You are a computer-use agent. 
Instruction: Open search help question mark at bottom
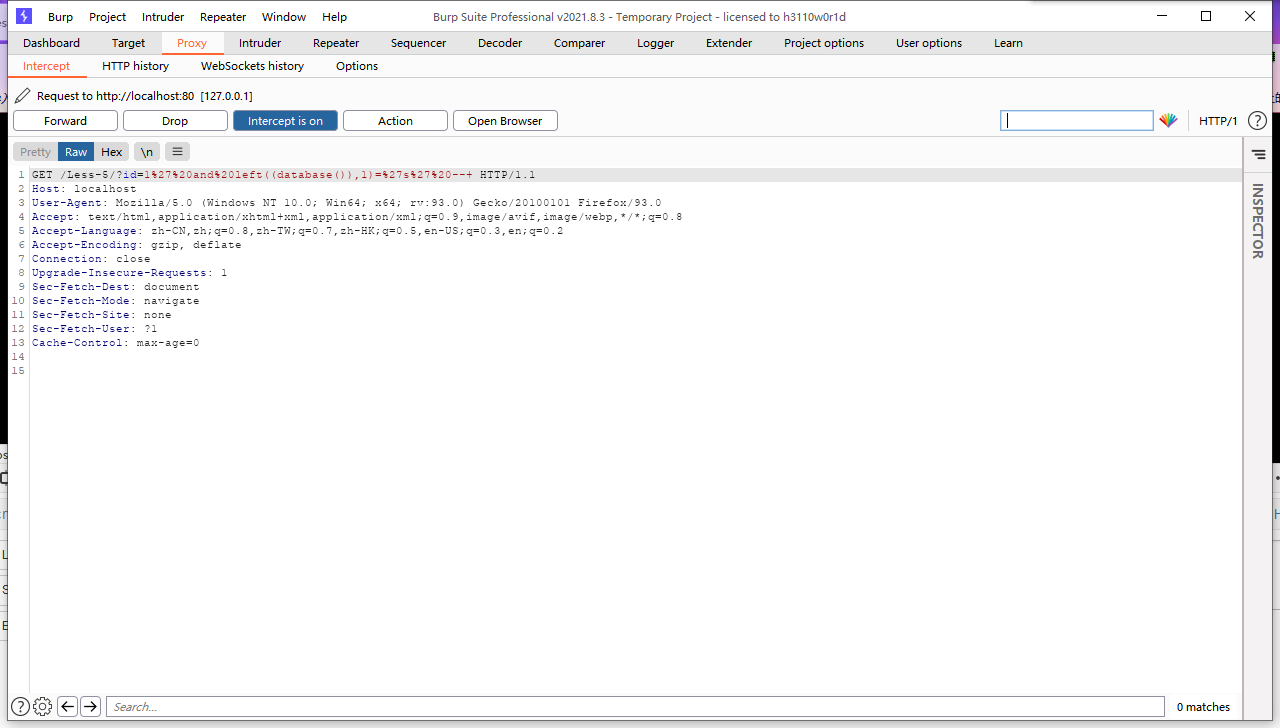coord(19,707)
